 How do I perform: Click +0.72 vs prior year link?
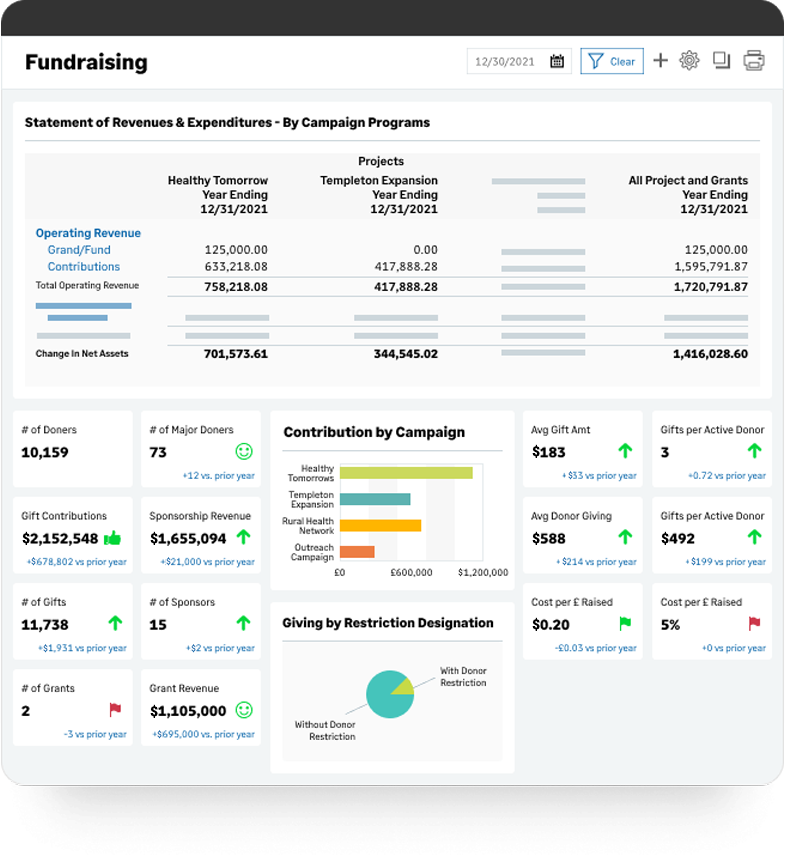727,475
